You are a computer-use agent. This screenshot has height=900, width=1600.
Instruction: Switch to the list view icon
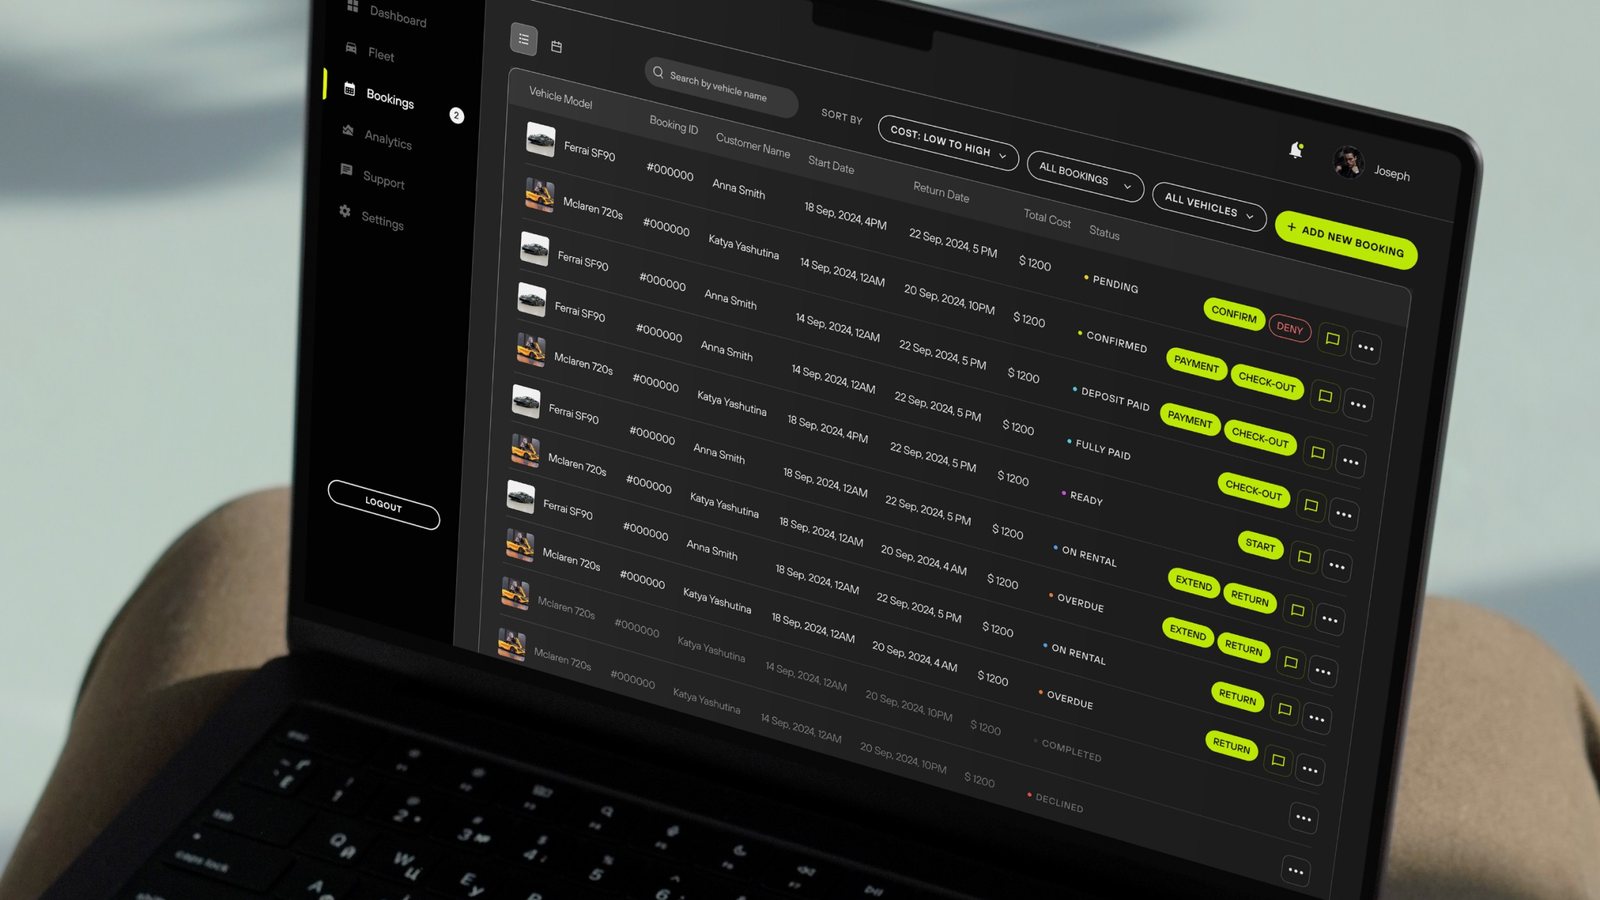(x=524, y=39)
